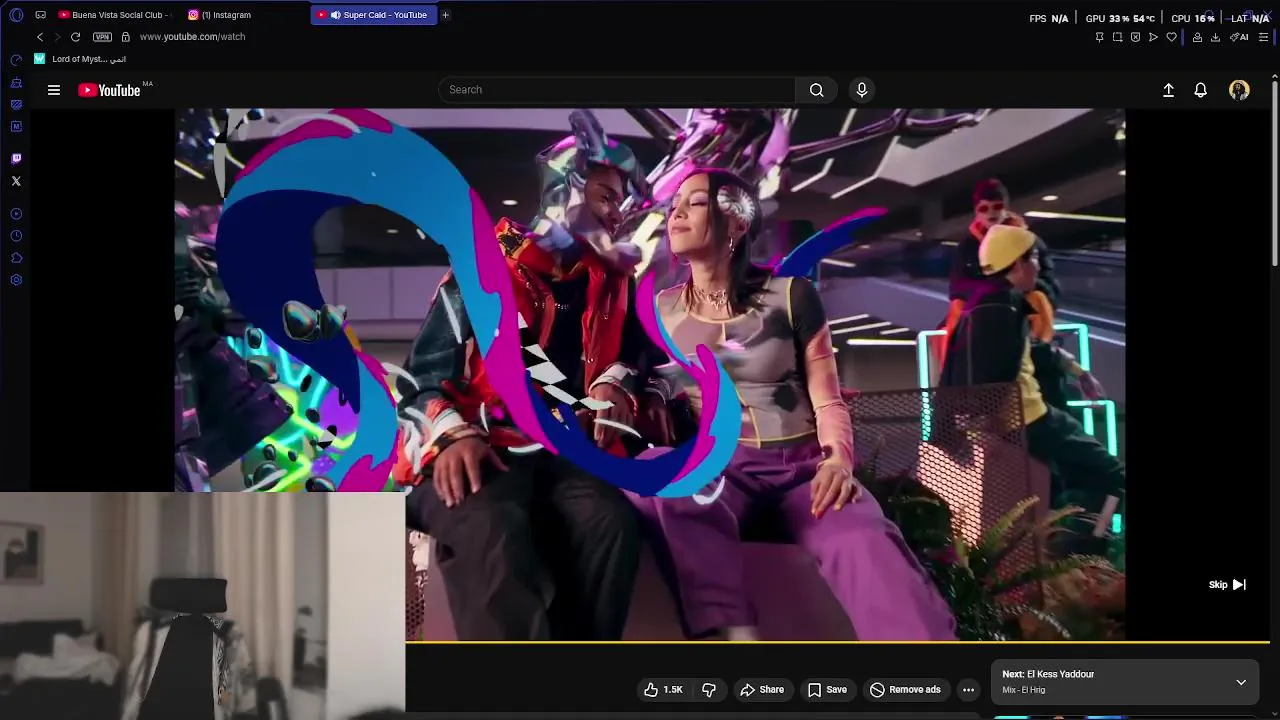
Task: Open a new tab with plus button
Action: [x=446, y=15]
